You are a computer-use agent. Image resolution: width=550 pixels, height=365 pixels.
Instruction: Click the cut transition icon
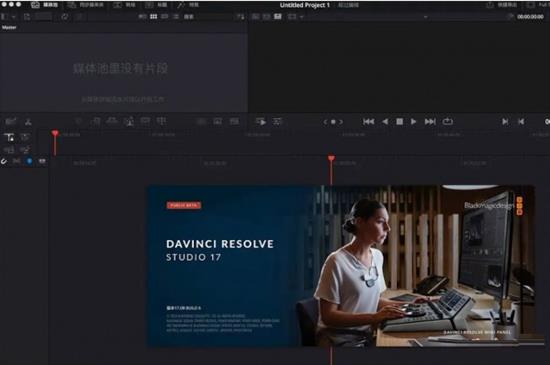coord(201,122)
